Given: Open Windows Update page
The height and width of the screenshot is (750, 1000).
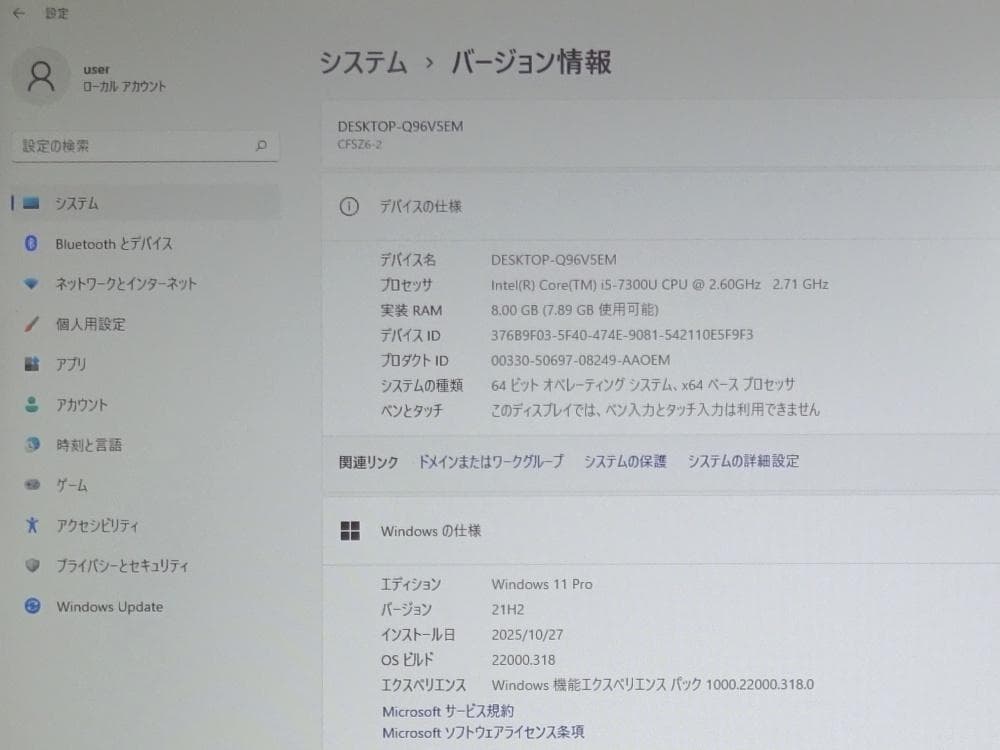Looking at the screenshot, I should point(145,606).
